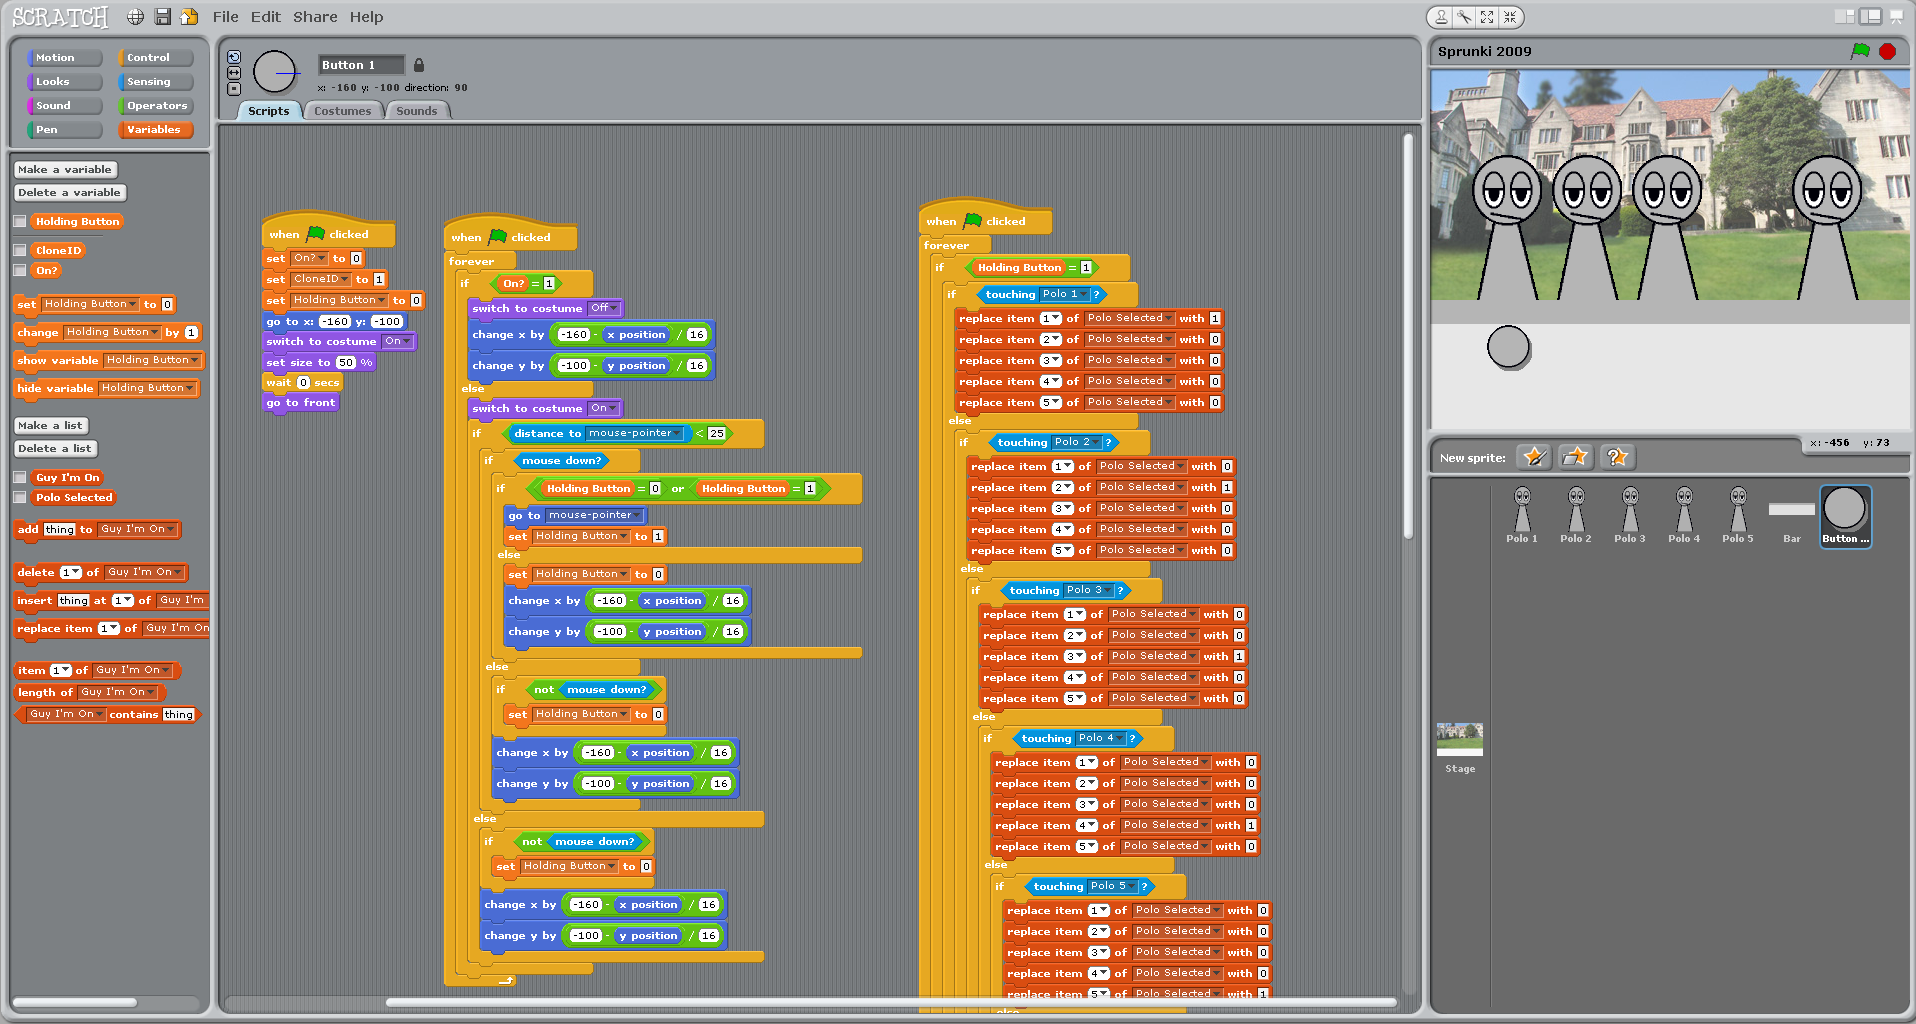Click the scripts area horizontal scrollbar
The width and height of the screenshot is (1916, 1024).
click(890, 1002)
